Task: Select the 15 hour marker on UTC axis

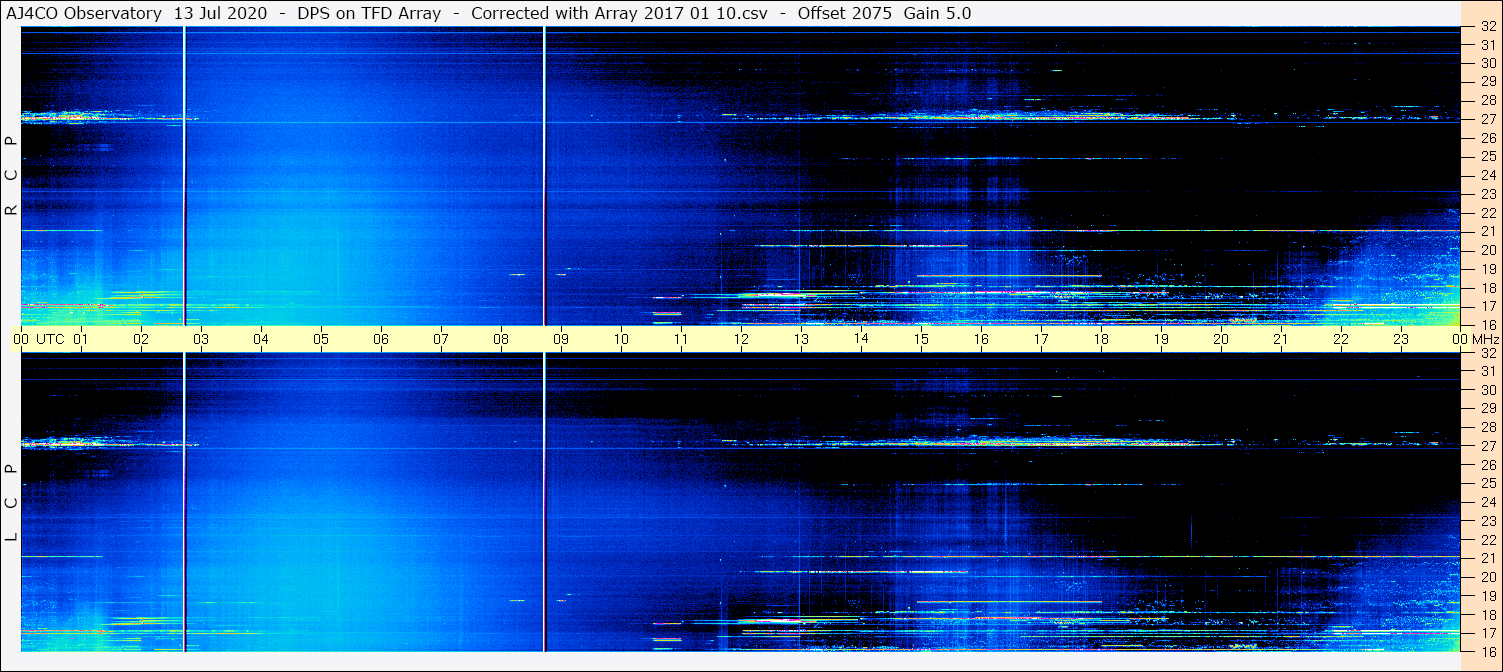Action: (921, 339)
